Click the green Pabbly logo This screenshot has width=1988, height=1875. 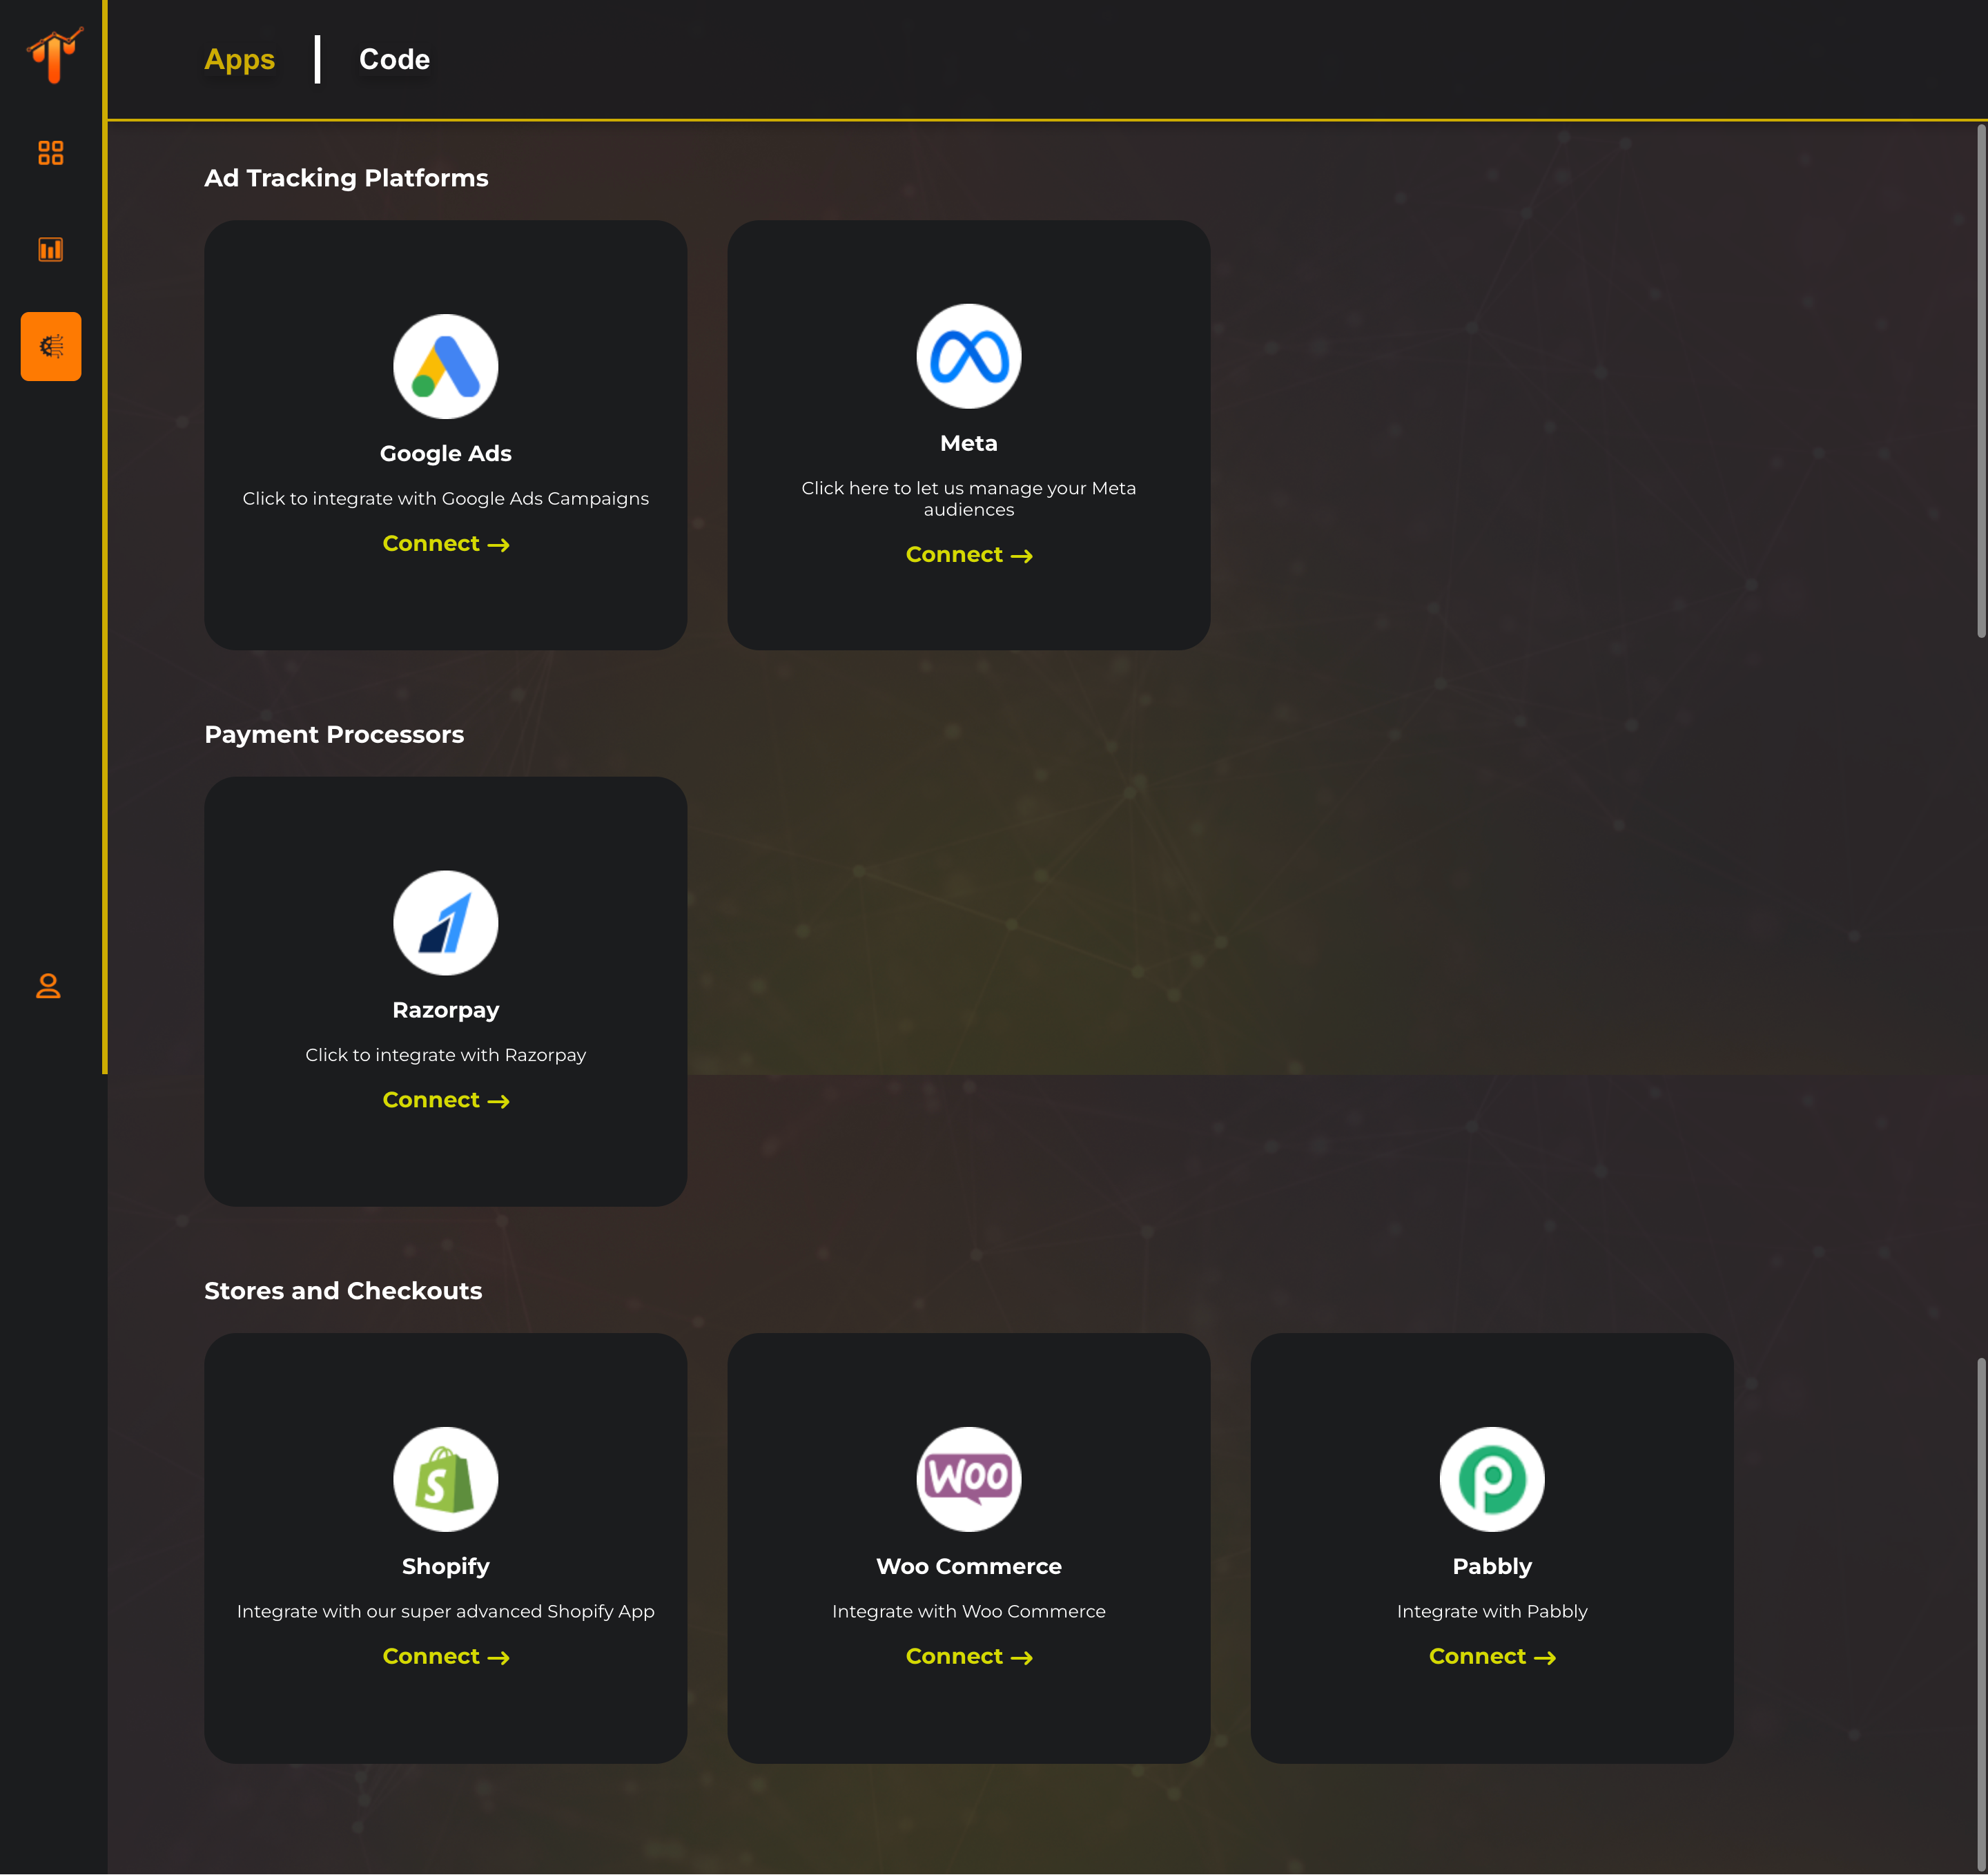point(1491,1479)
